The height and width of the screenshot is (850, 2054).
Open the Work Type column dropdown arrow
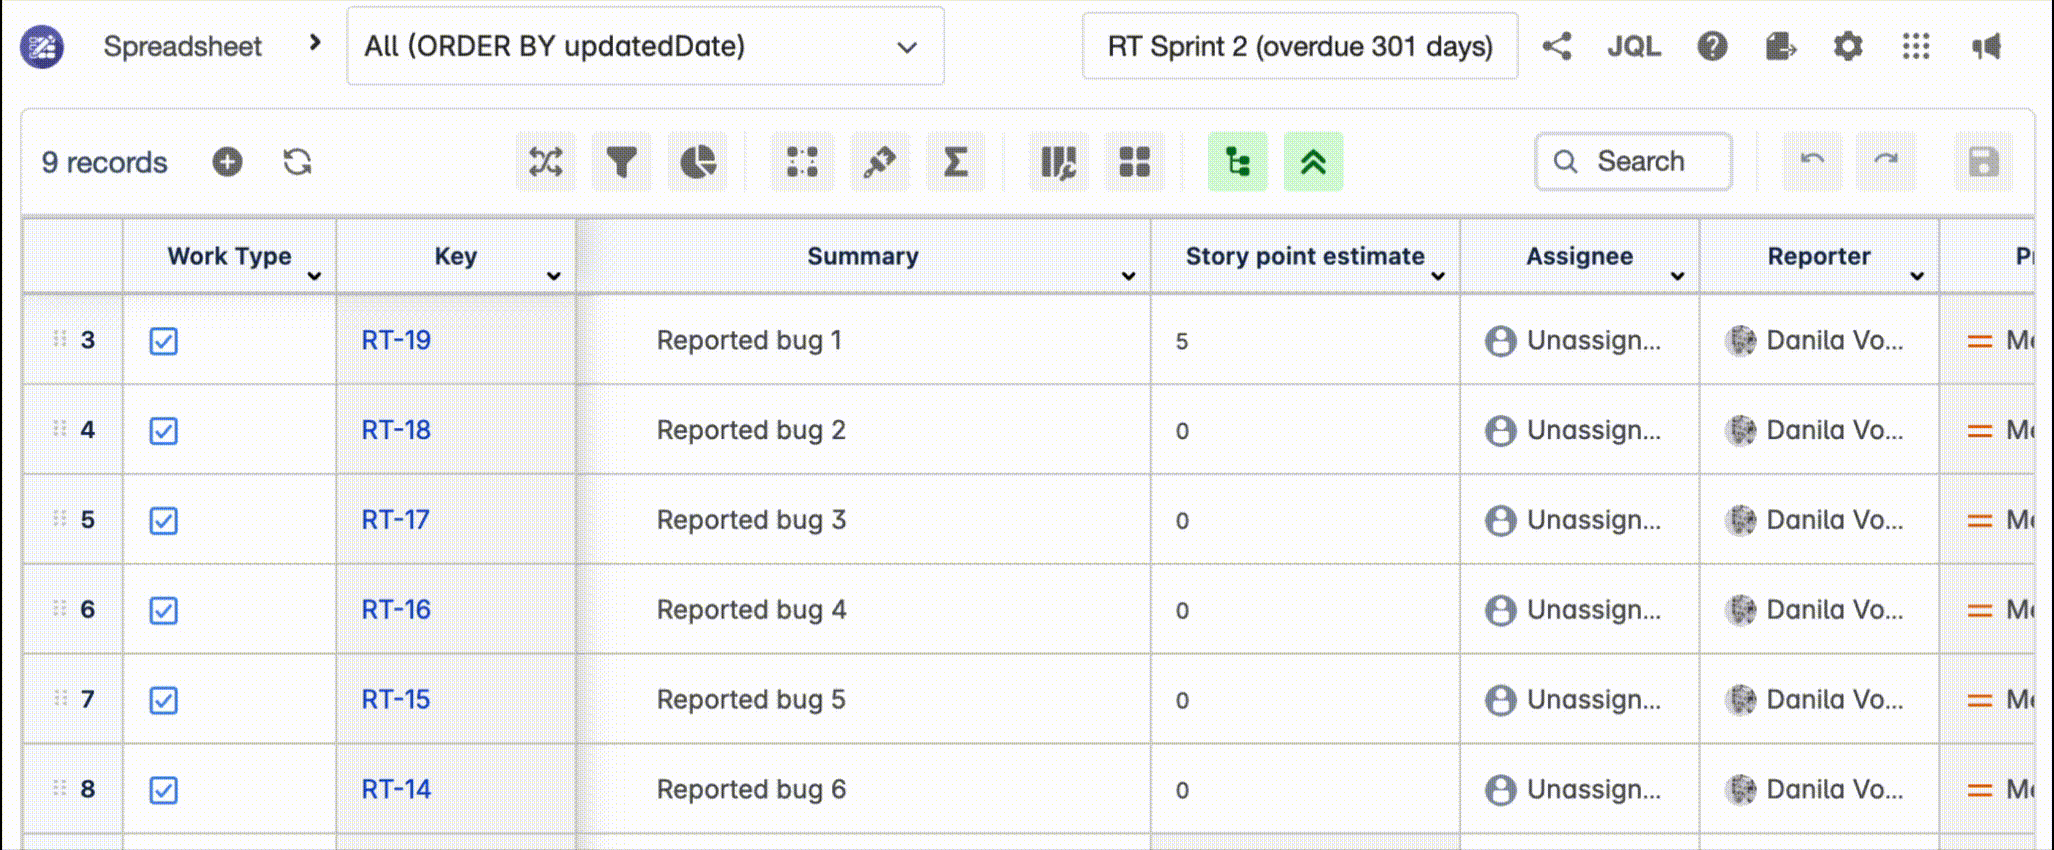[x=314, y=276]
